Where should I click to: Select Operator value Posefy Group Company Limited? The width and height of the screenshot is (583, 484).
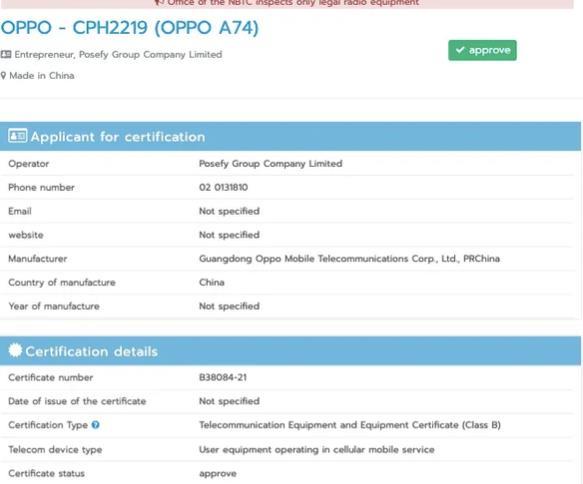[271, 164]
